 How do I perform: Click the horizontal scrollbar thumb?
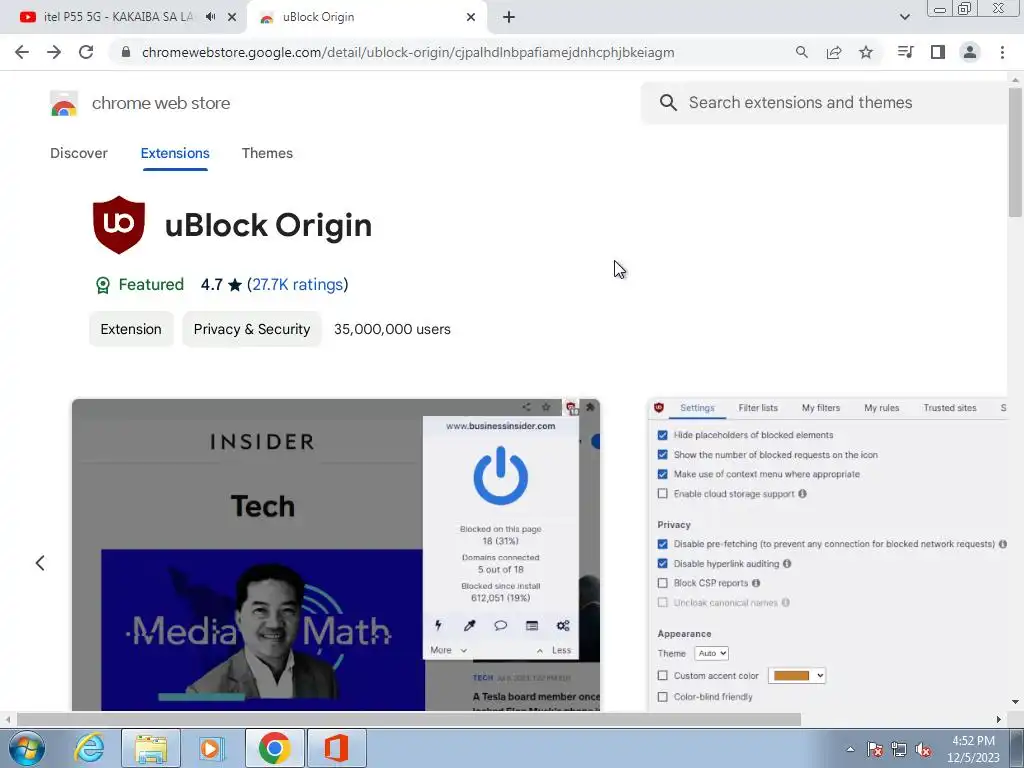point(409,720)
